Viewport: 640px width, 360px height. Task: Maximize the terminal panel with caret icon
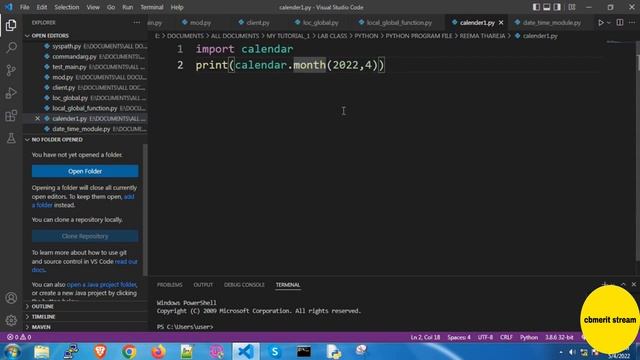click(623, 284)
